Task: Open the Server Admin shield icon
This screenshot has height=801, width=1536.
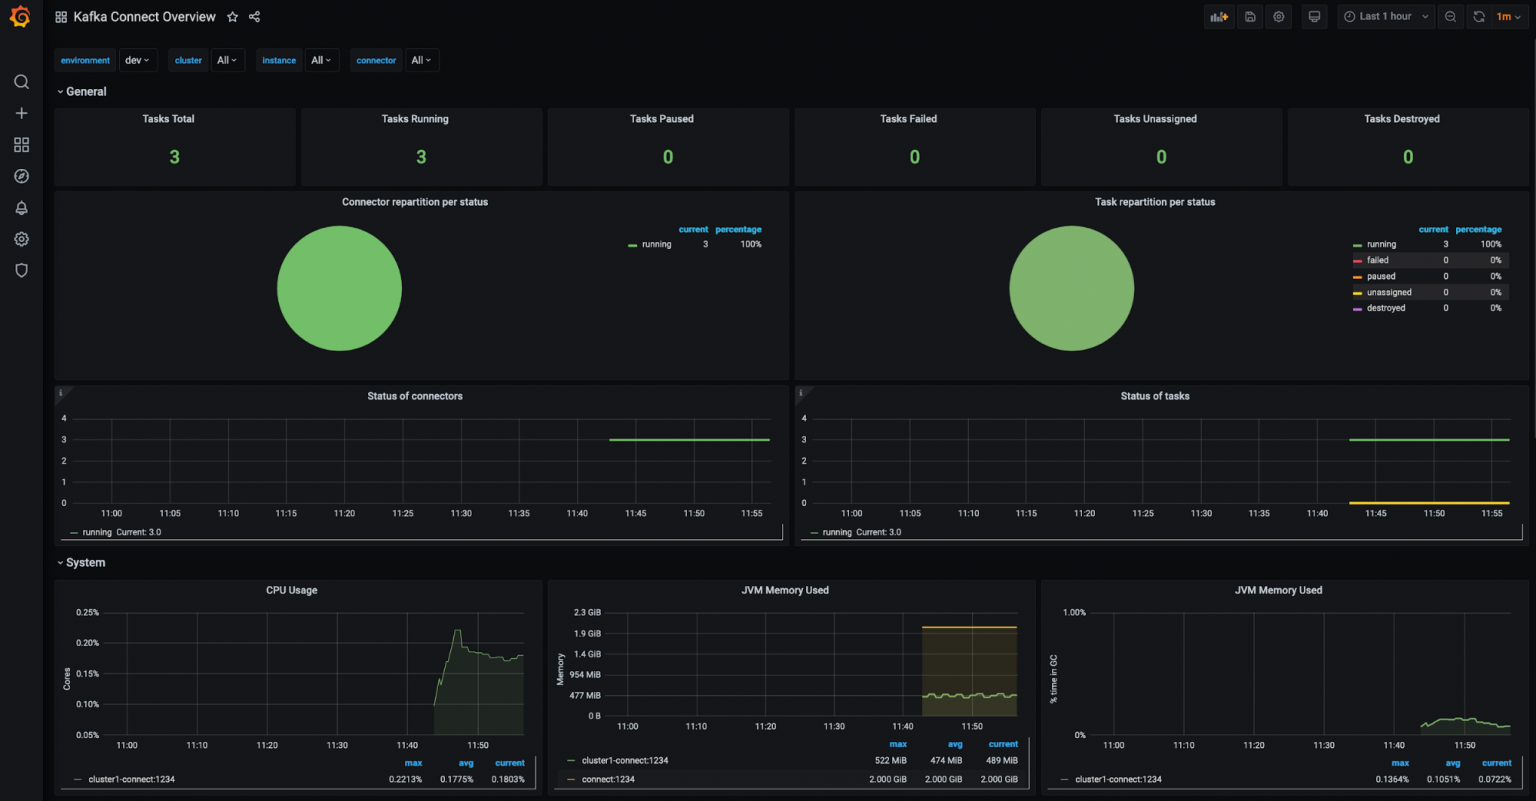Action: click(21, 270)
